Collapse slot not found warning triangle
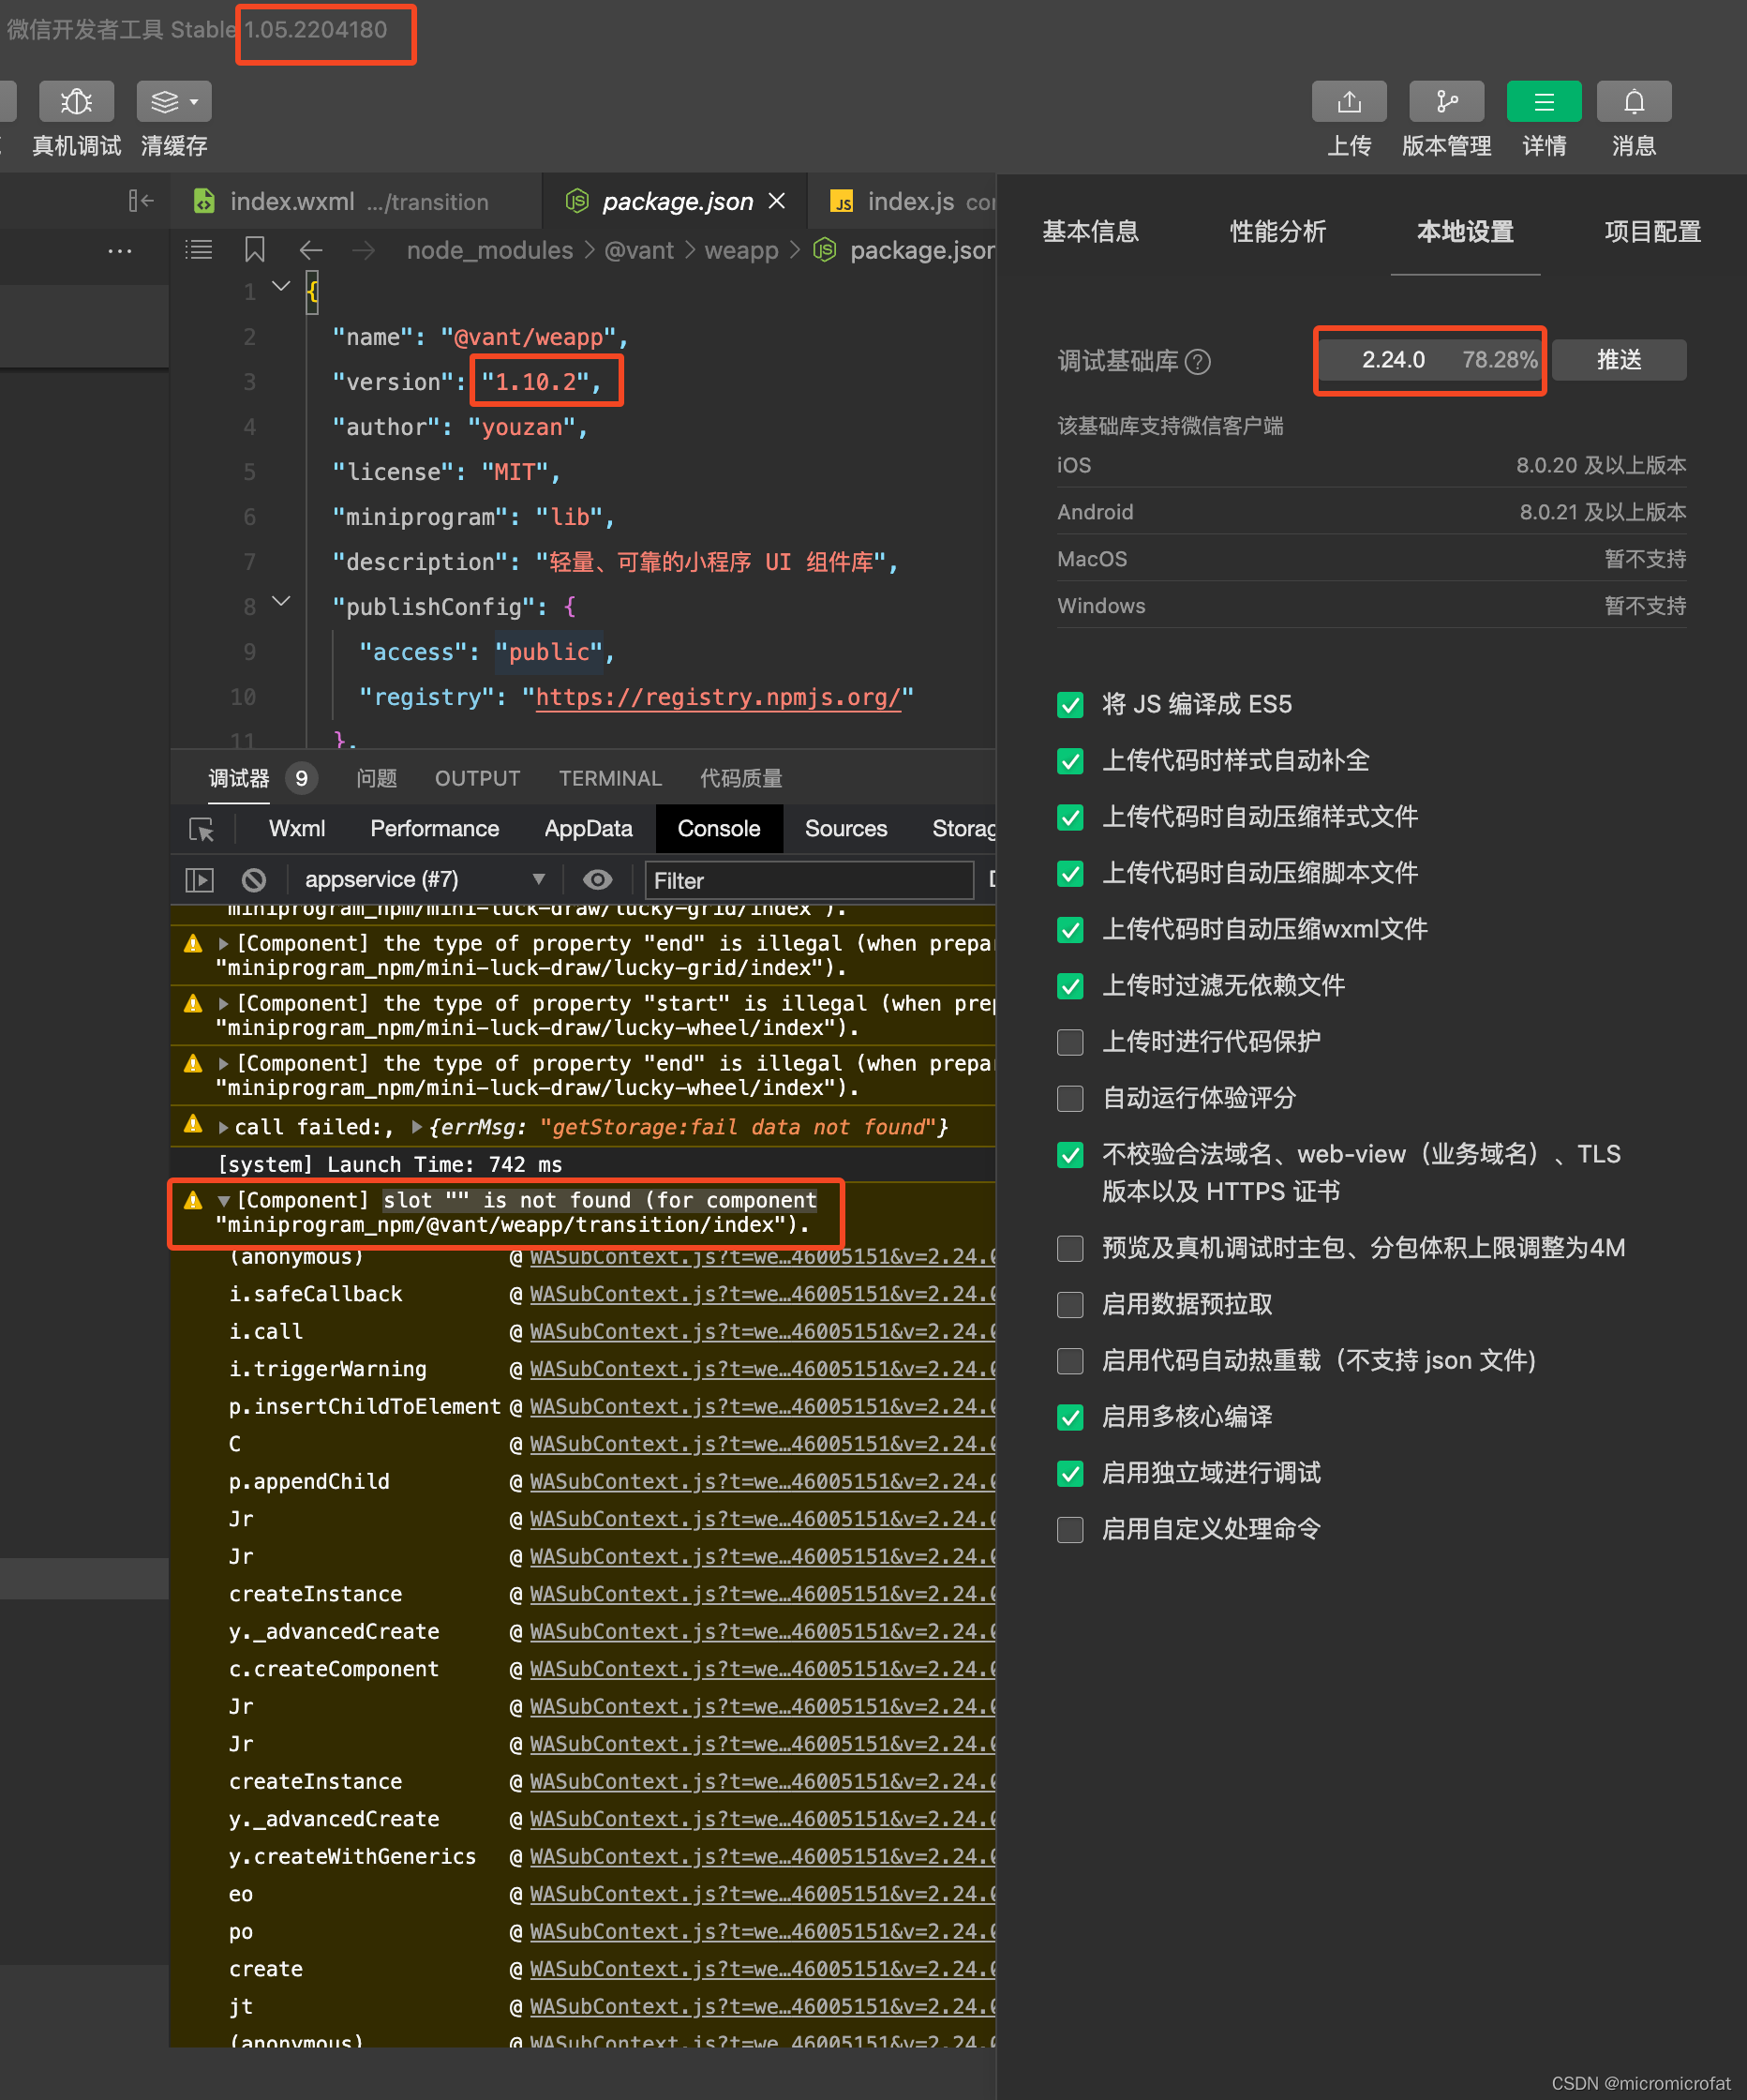The width and height of the screenshot is (1747, 2100). (224, 1201)
